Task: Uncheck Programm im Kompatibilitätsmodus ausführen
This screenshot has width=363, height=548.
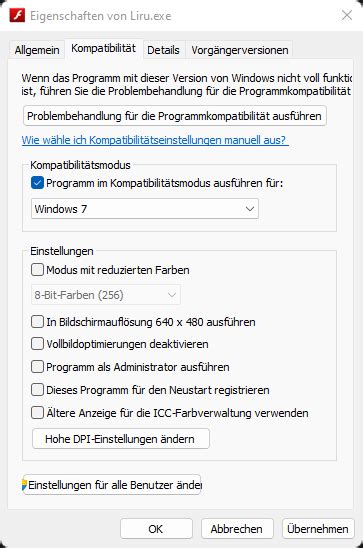Action: (37, 183)
